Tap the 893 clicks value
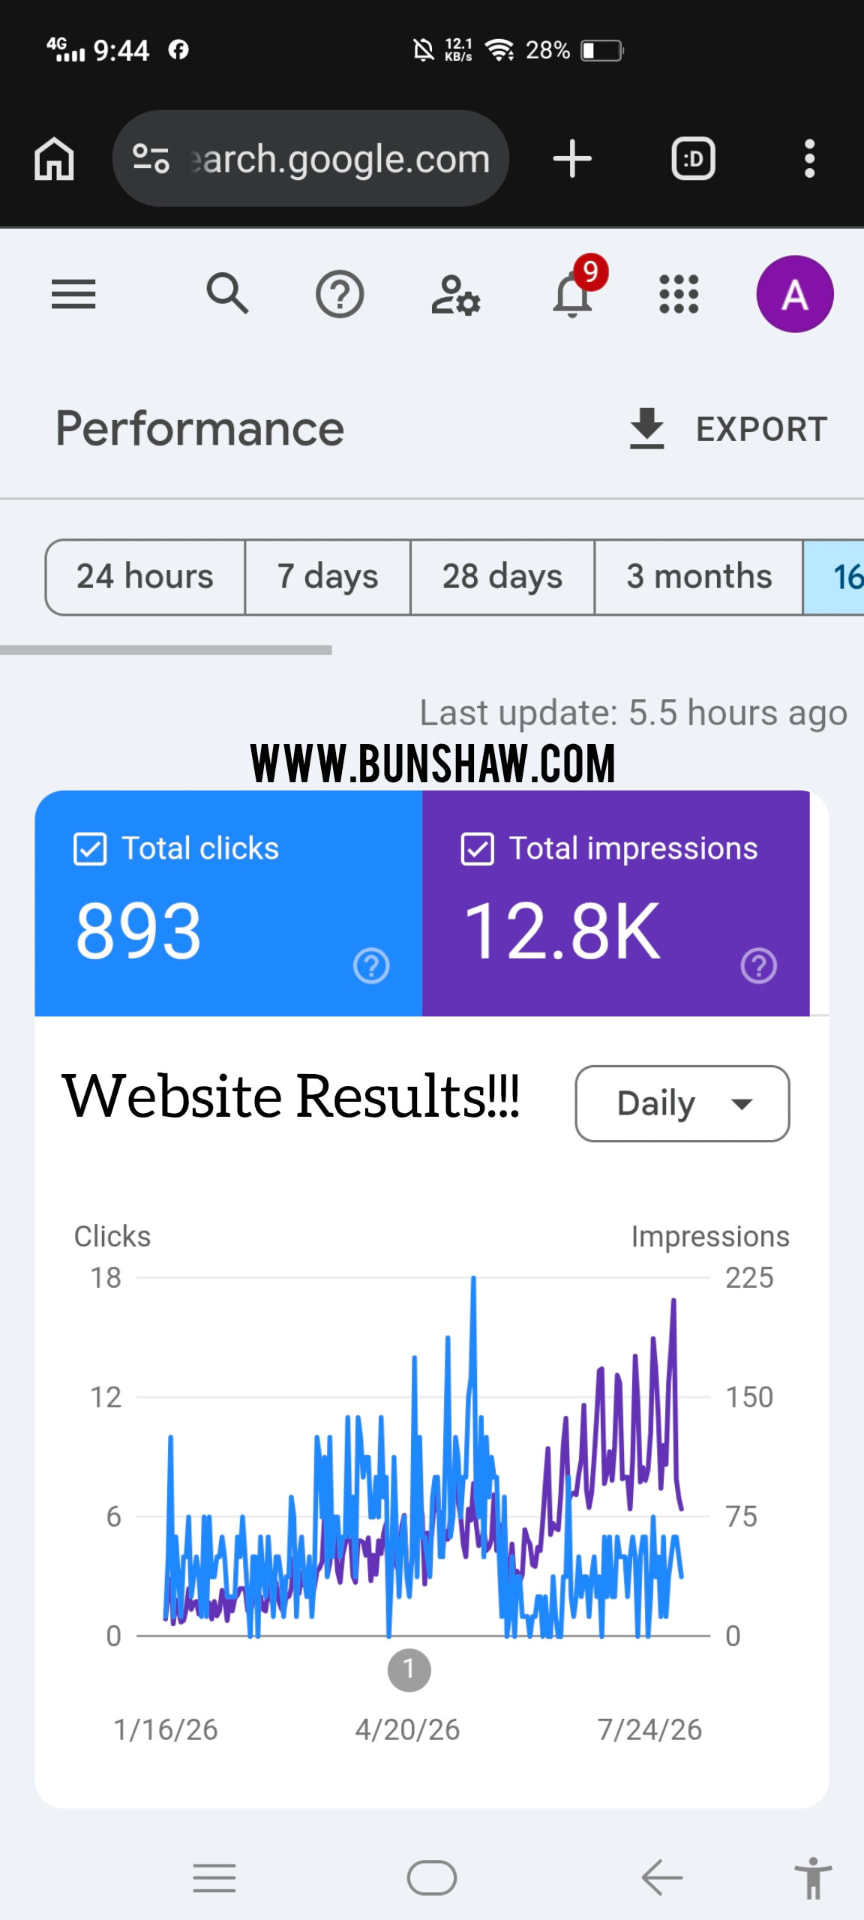Screen dimensions: 864x1920 pos(139,931)
